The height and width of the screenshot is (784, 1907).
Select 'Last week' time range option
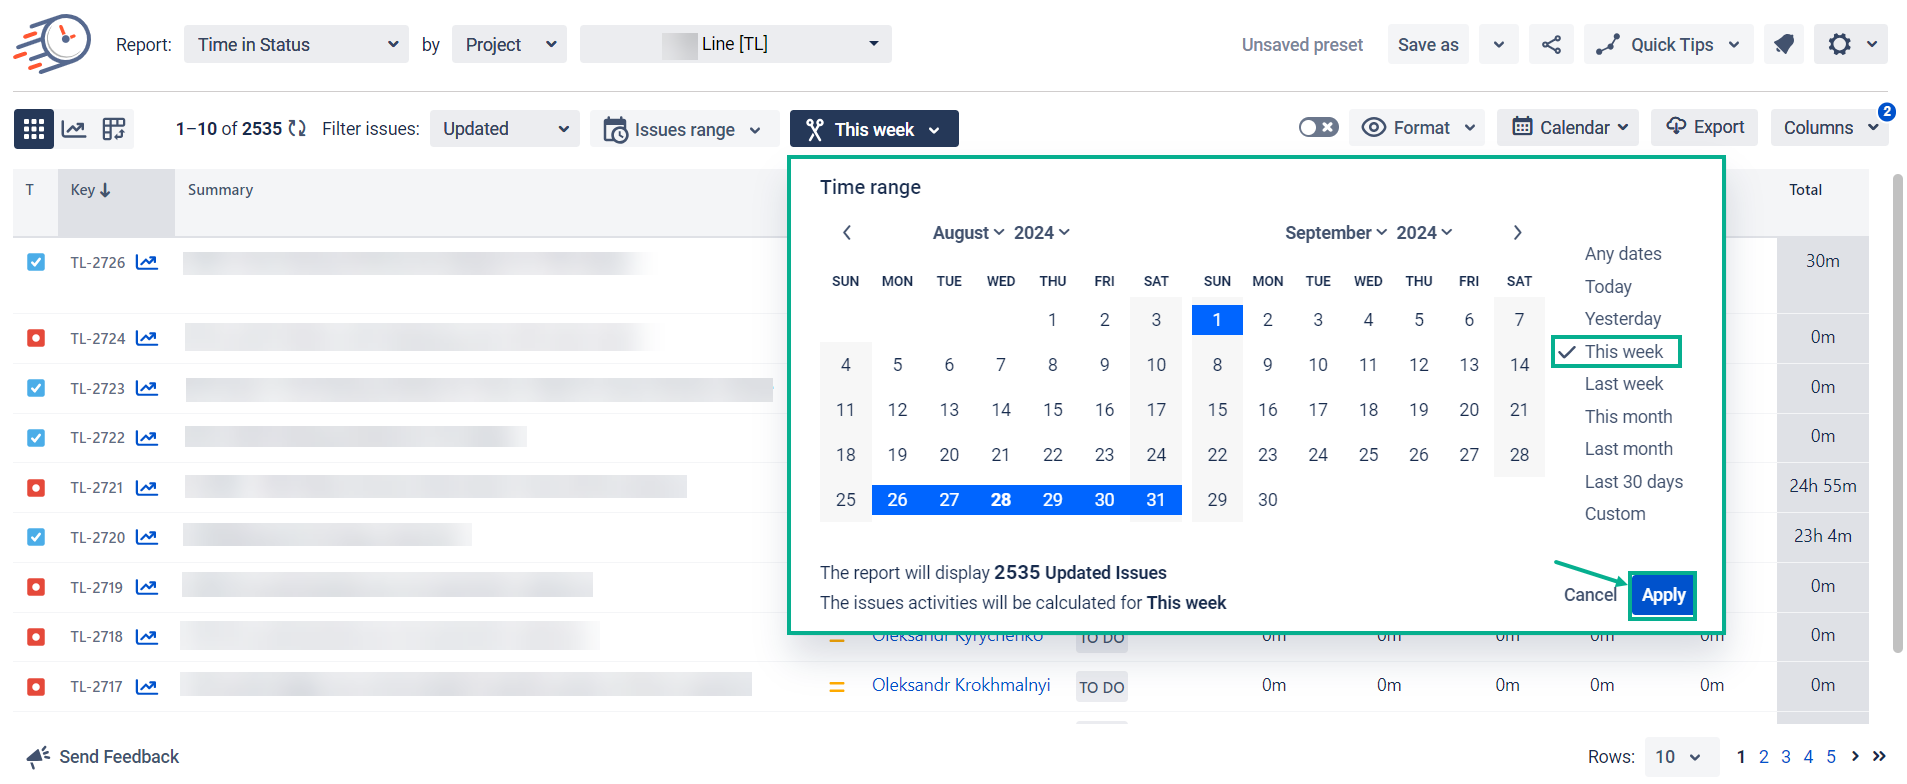1623,384
